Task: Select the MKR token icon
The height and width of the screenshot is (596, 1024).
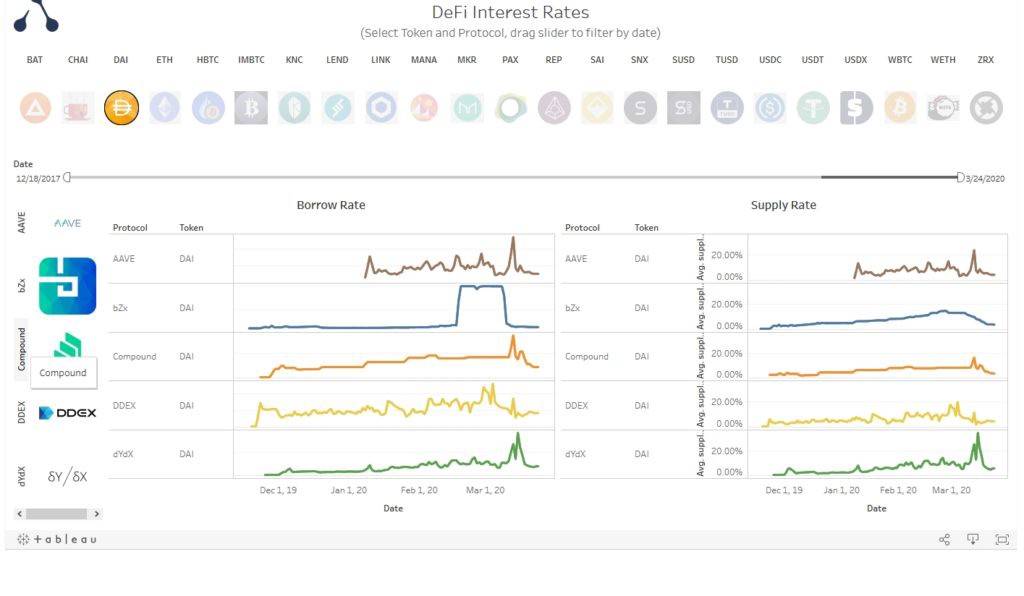Action: click(467, 108)
